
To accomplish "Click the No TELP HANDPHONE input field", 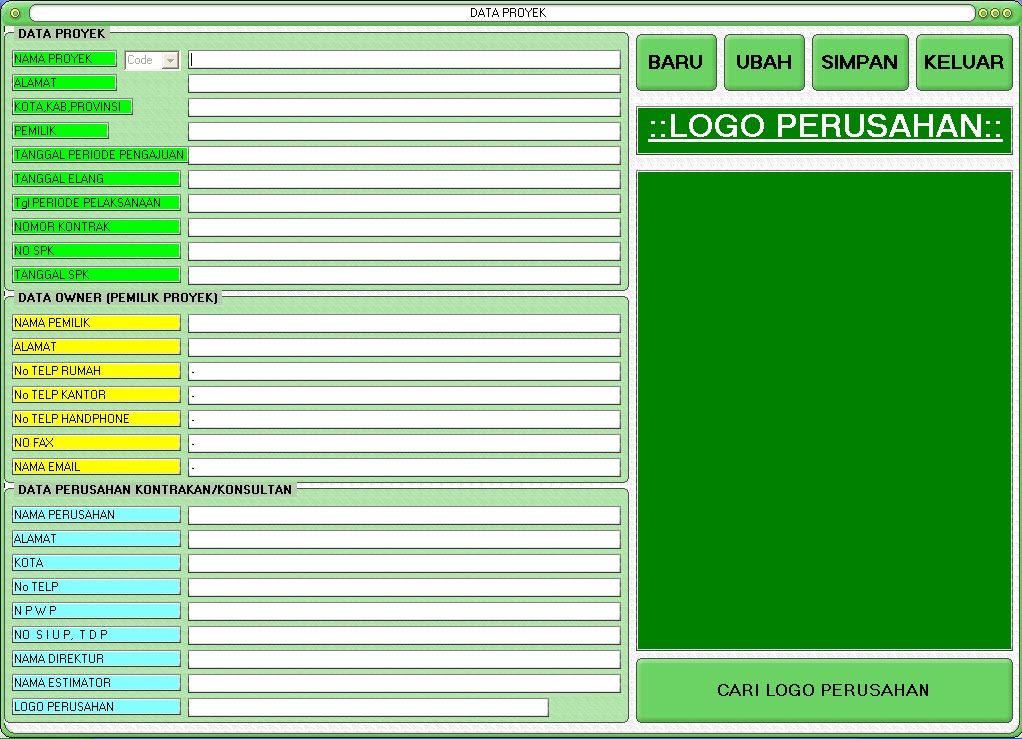I will 404,420.
